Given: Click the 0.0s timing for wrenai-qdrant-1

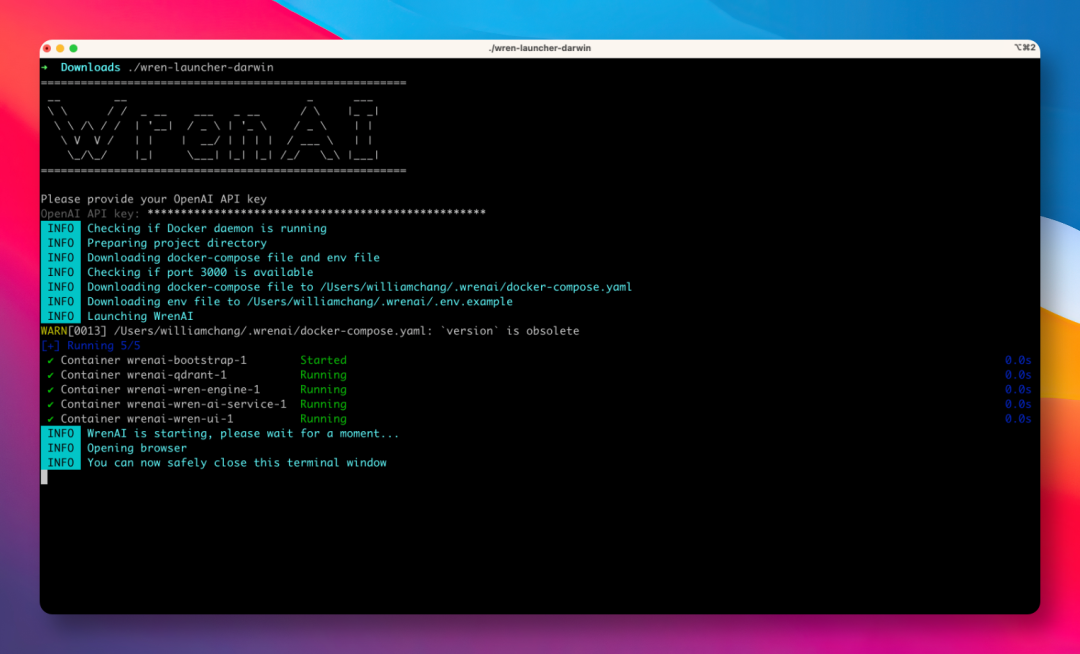Looking at the screenshot, I should pos(1017,375).
